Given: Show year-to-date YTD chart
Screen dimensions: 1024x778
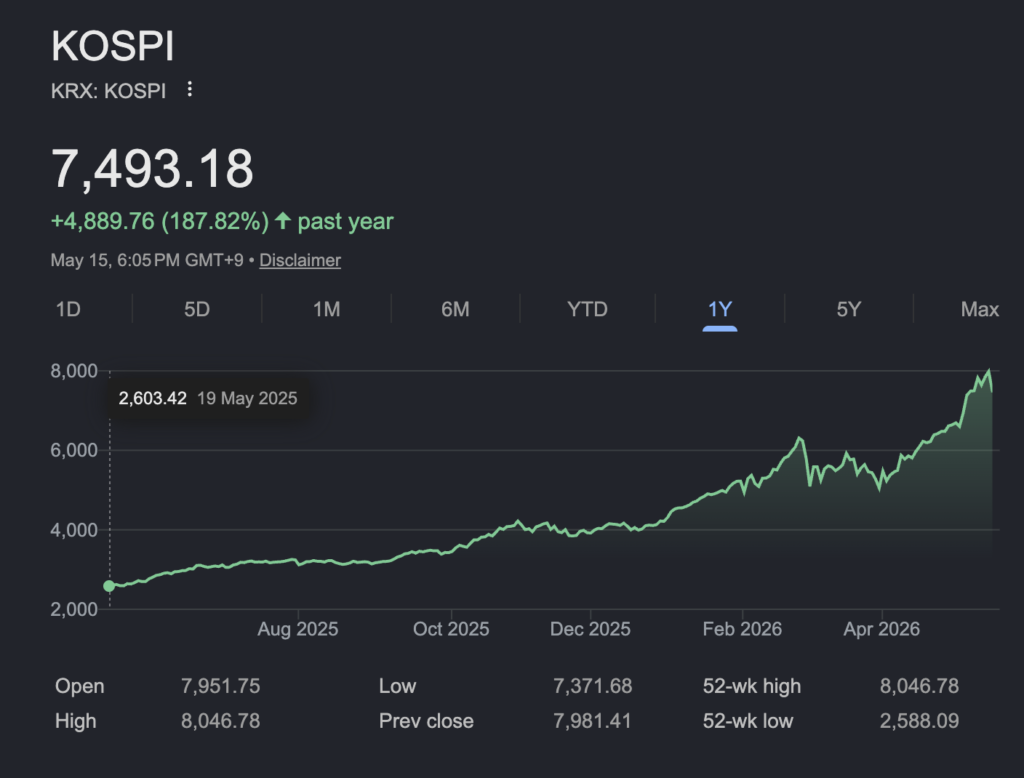Looking at the screenshot, I should (587, 309).
